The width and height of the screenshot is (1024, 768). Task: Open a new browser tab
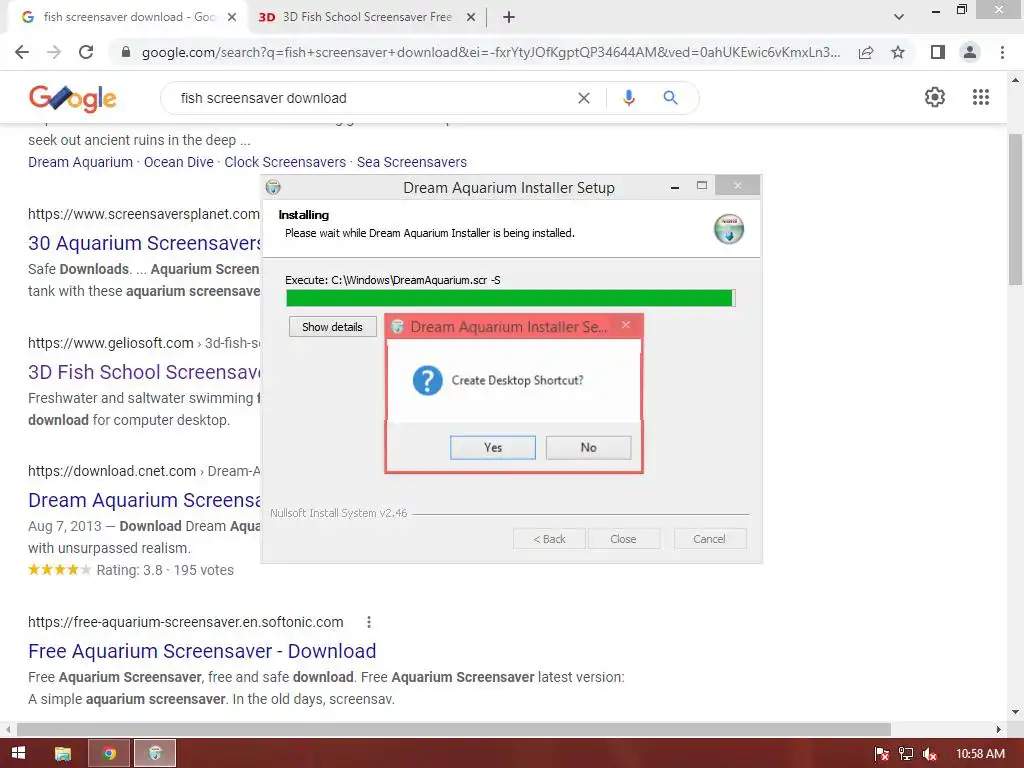click(x=509, y=18)
